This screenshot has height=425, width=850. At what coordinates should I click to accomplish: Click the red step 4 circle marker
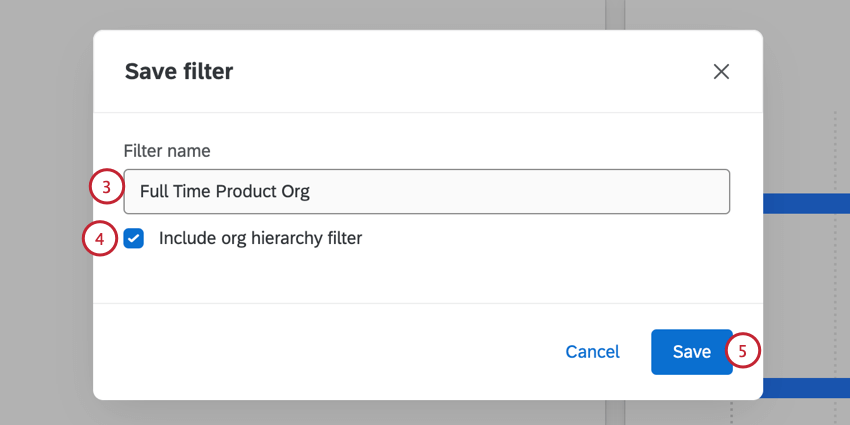pos(100,240)
